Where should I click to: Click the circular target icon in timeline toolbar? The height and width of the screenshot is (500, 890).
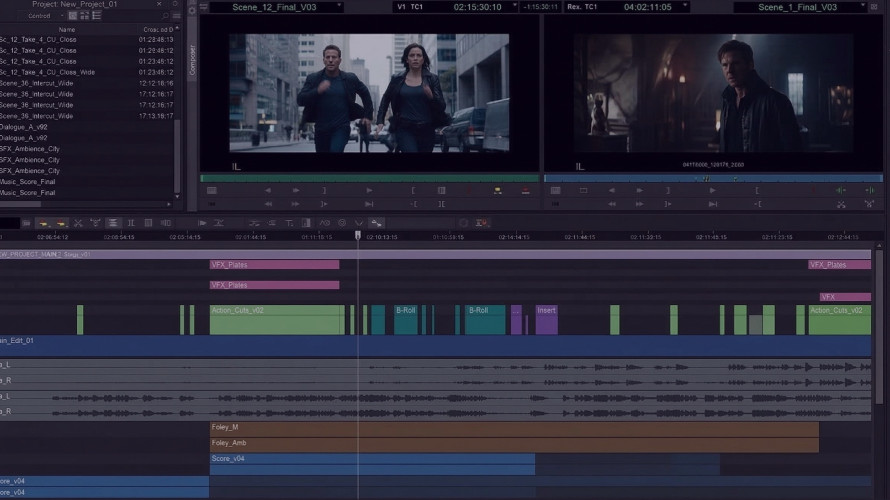(342, 223)
